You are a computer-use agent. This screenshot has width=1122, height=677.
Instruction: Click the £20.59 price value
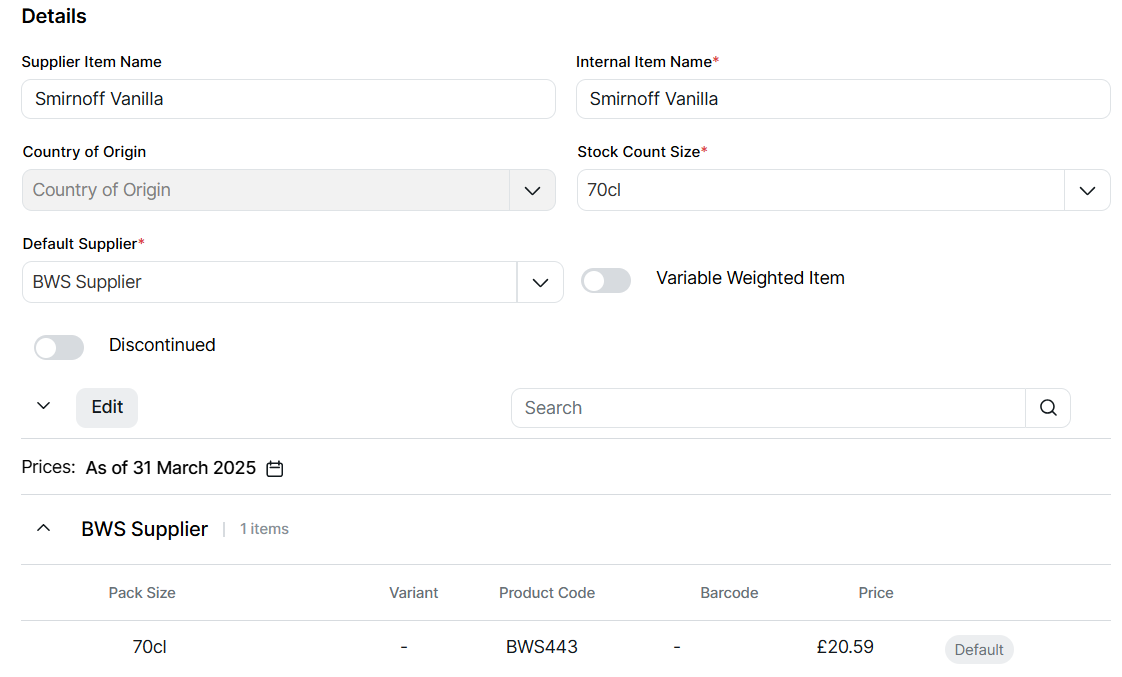tap(845, 647)
